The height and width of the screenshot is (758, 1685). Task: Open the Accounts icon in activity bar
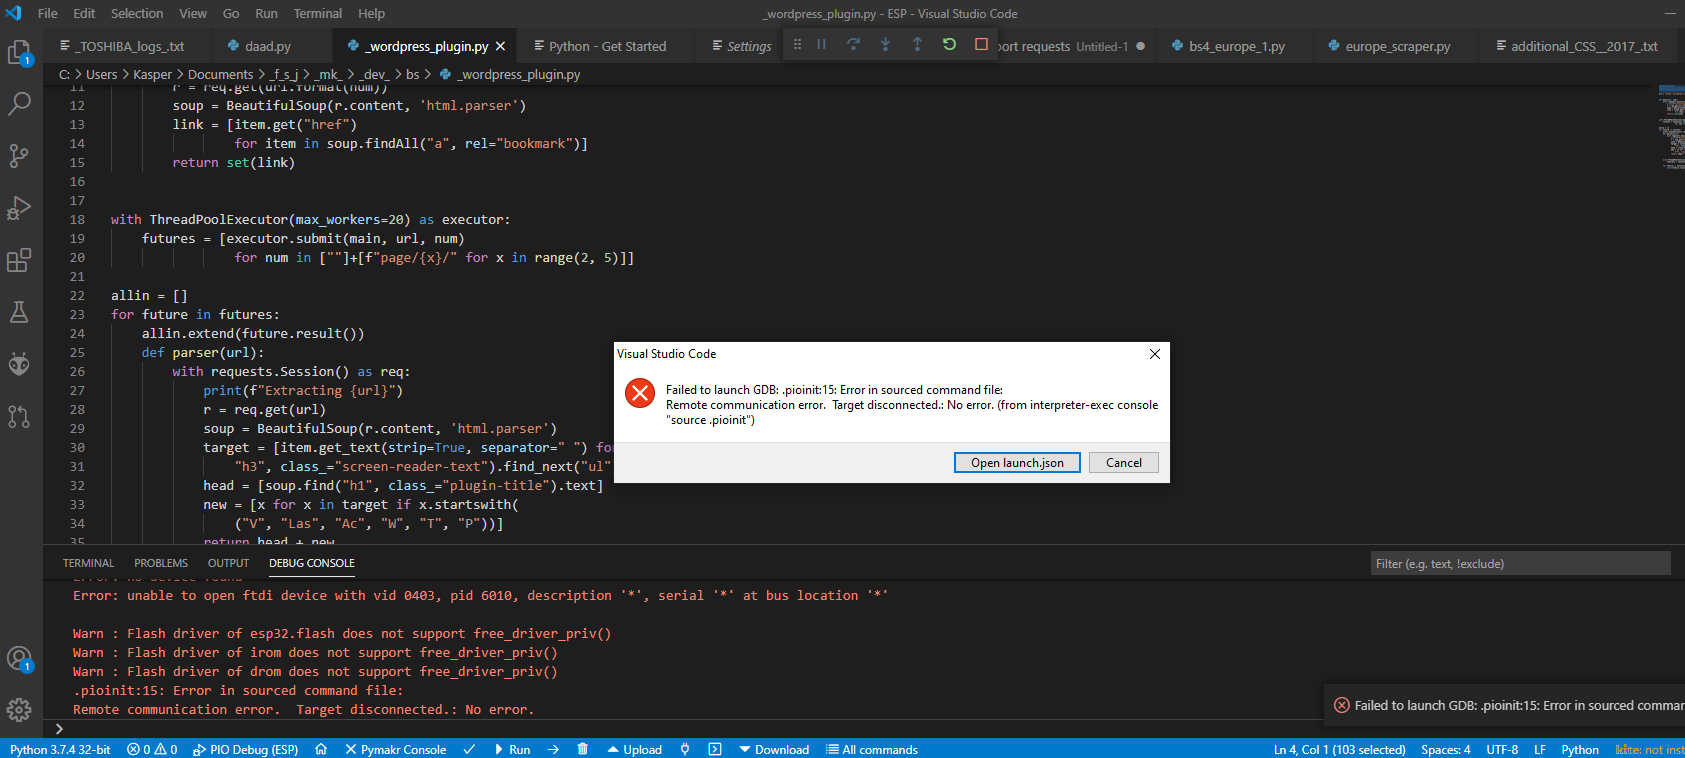19,659
